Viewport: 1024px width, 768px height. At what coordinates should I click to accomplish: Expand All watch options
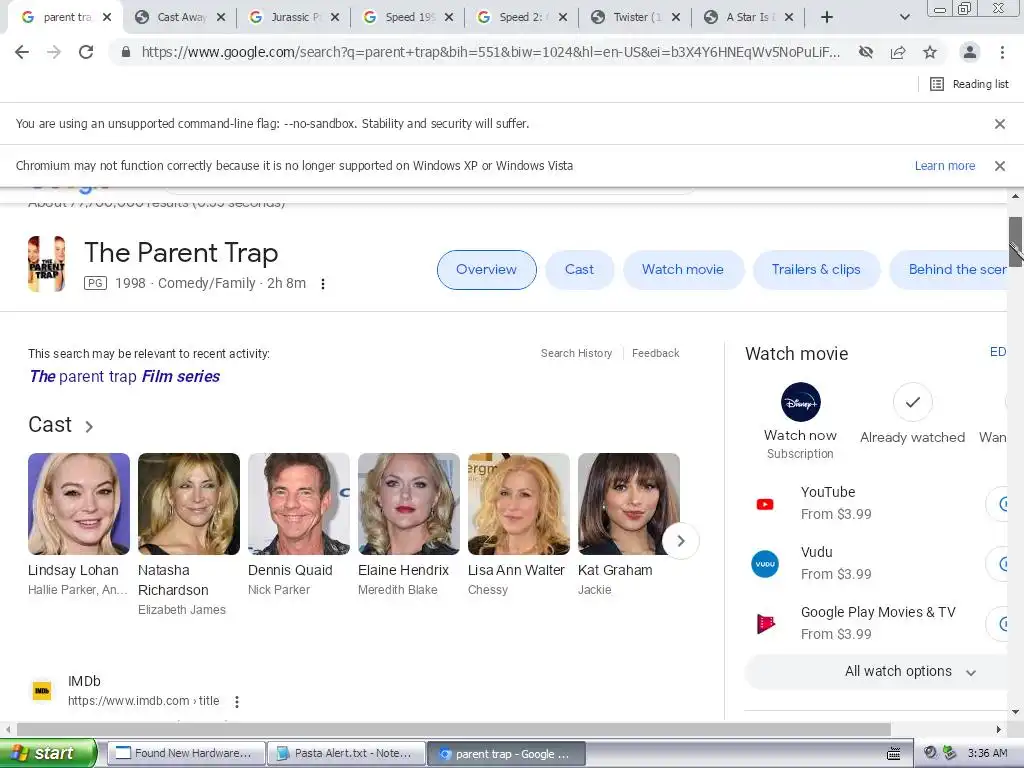[x=877, y=671]
